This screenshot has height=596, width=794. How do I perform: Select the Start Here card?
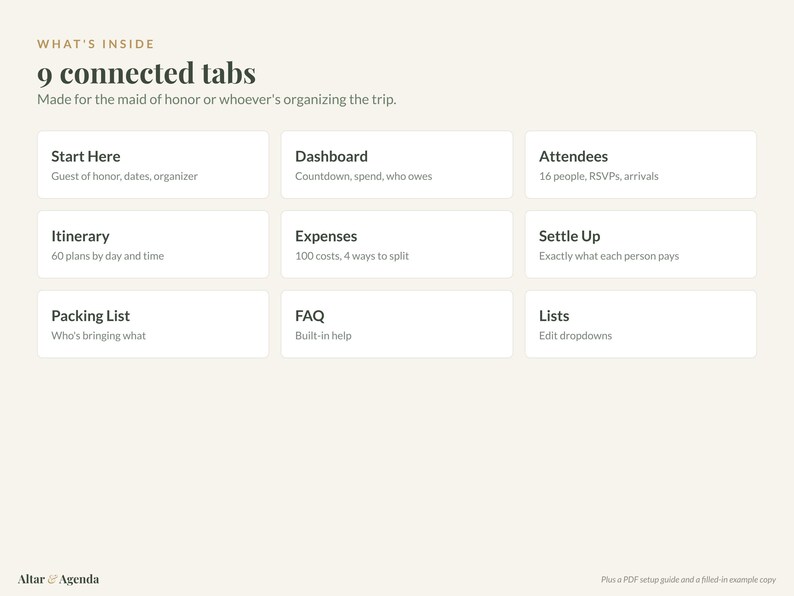click(153, 165)
